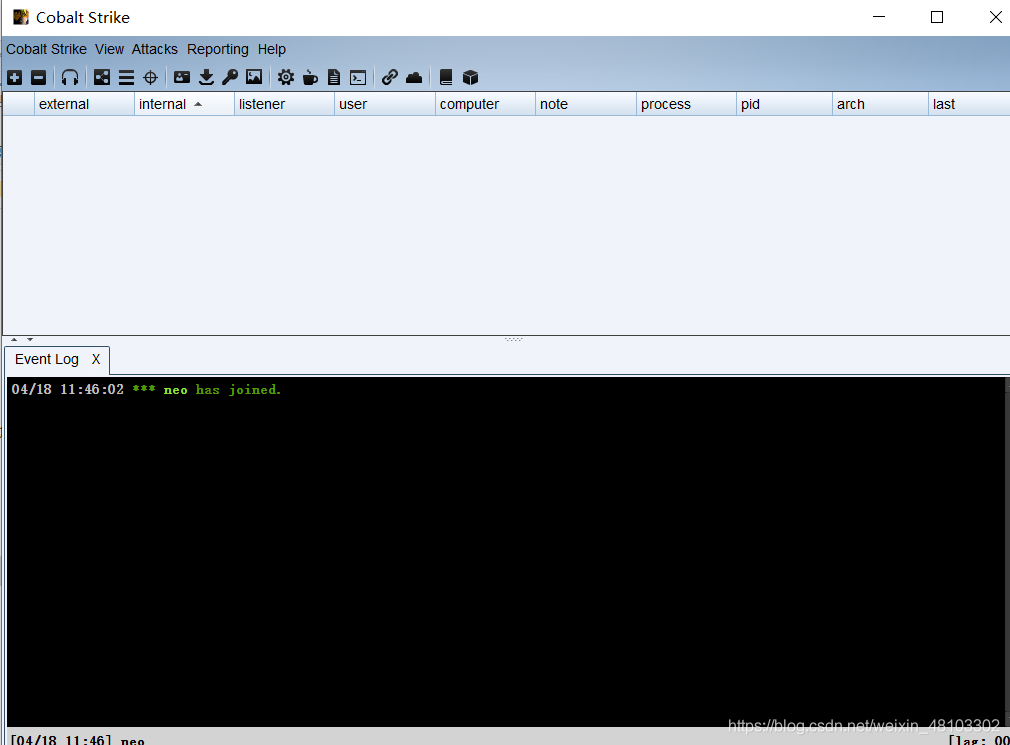
Task: Open the Reporting menu
Action: click(x=218, y=50)
